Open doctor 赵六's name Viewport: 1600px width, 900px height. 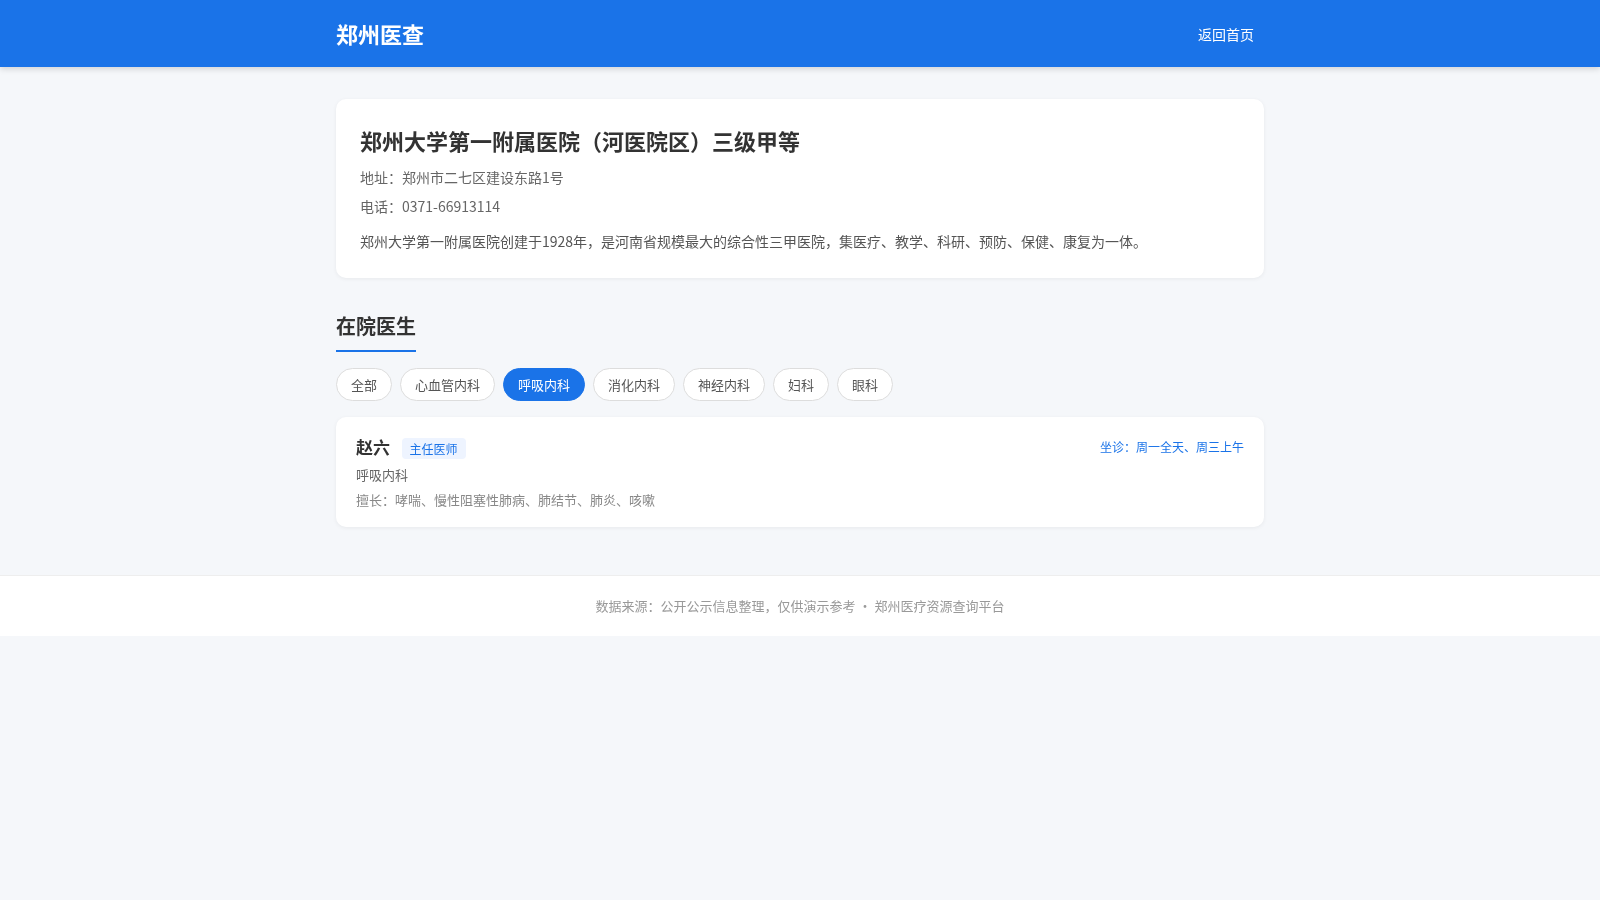373,448
